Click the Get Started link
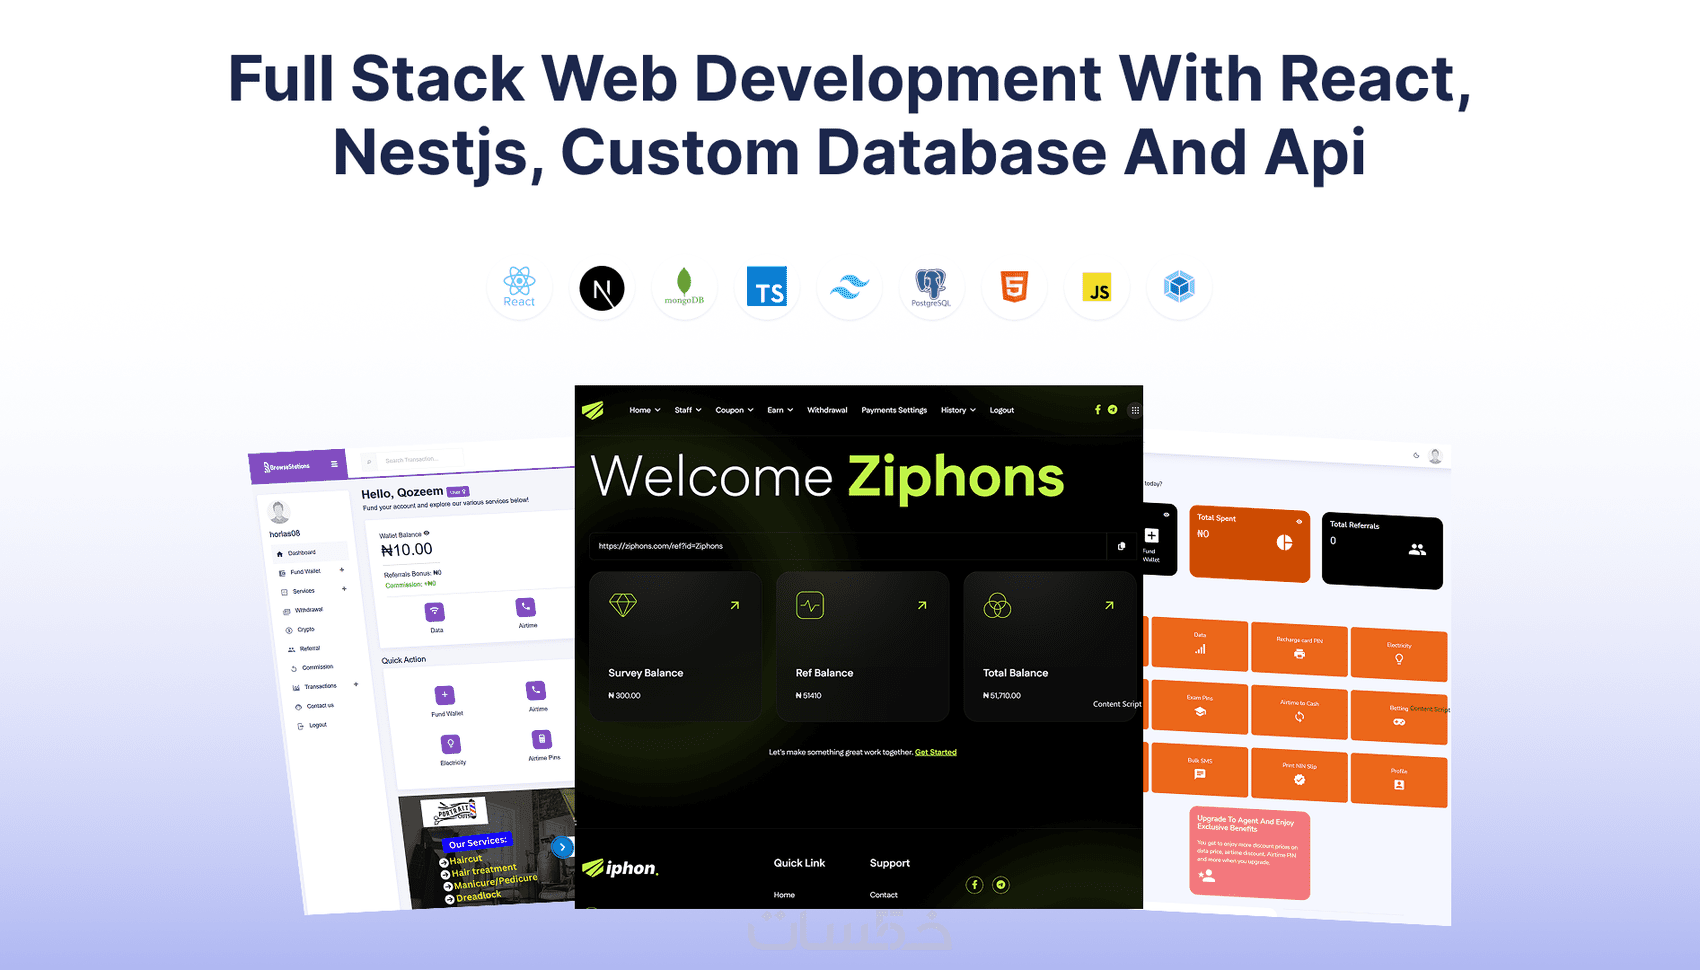 (936, 752)
